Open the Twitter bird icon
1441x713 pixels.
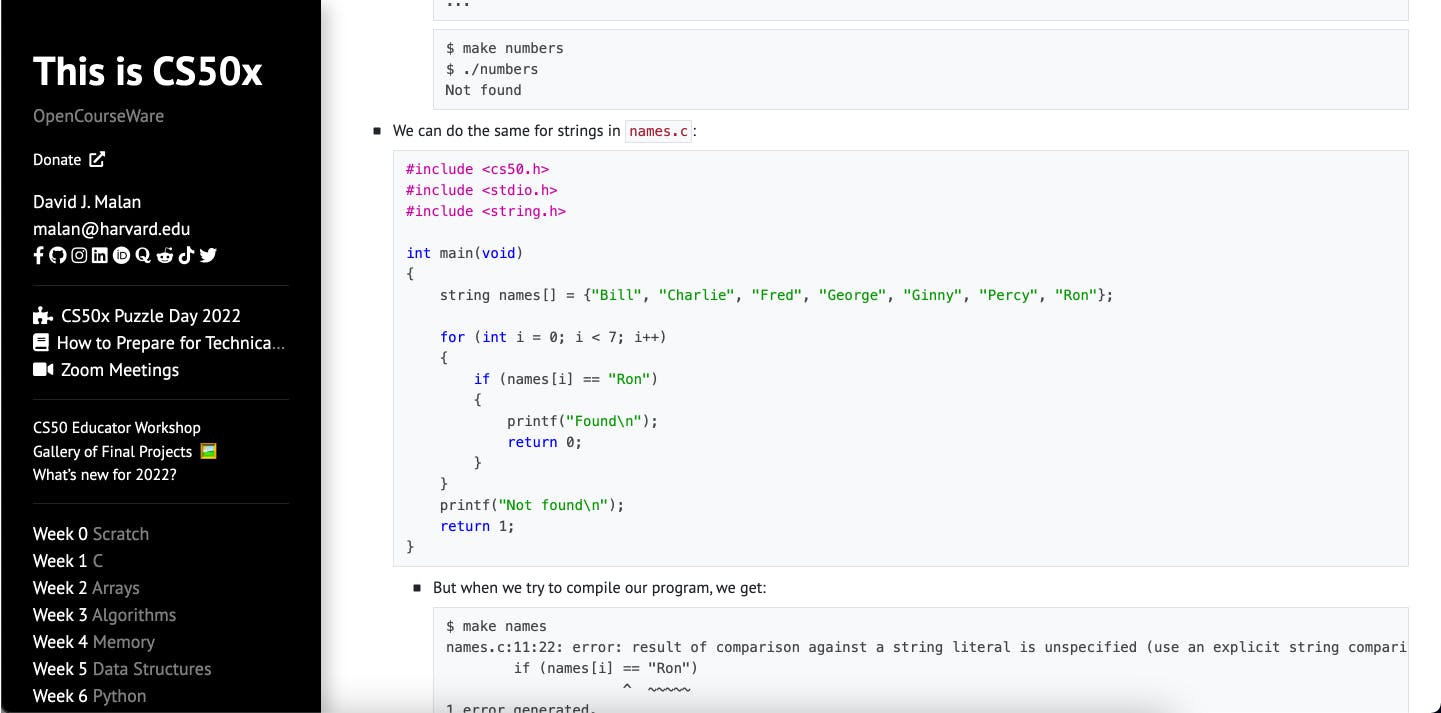point(208,255)
